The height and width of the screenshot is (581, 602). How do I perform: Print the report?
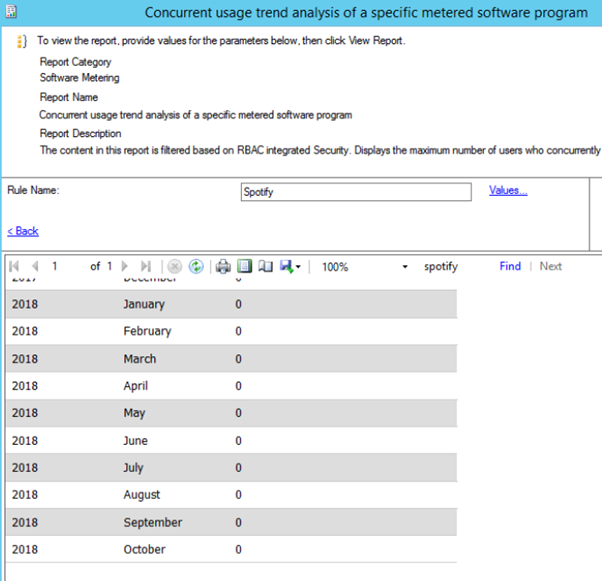click(223, 266)
